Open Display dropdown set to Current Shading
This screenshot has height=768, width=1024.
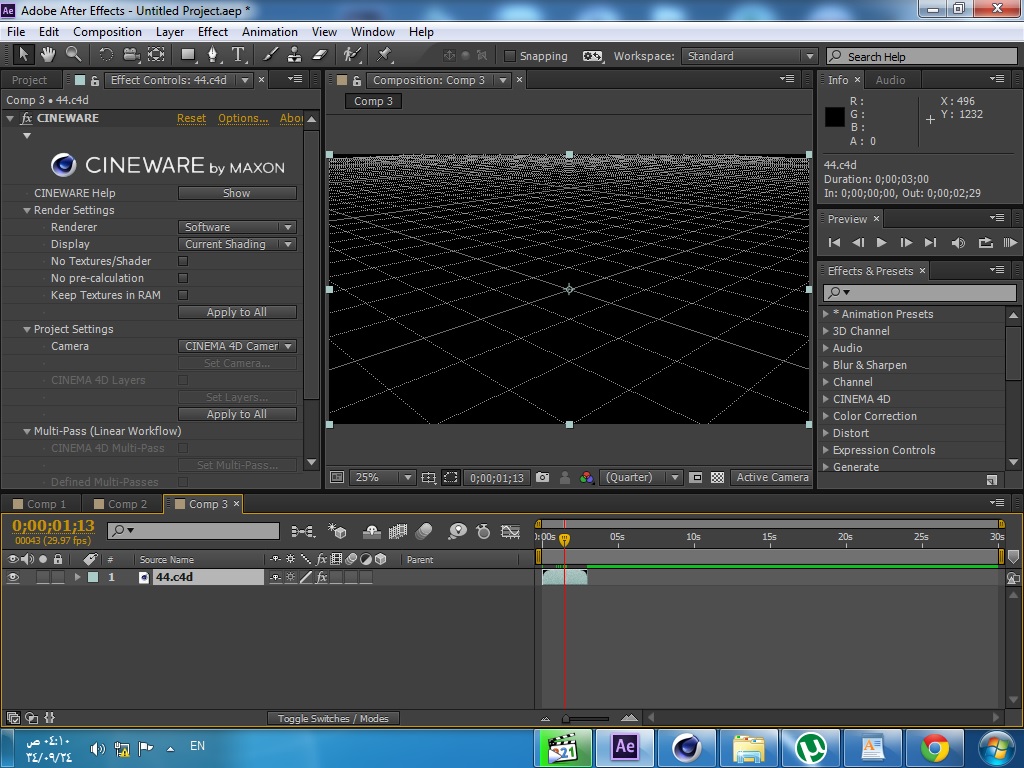point(237,244)
